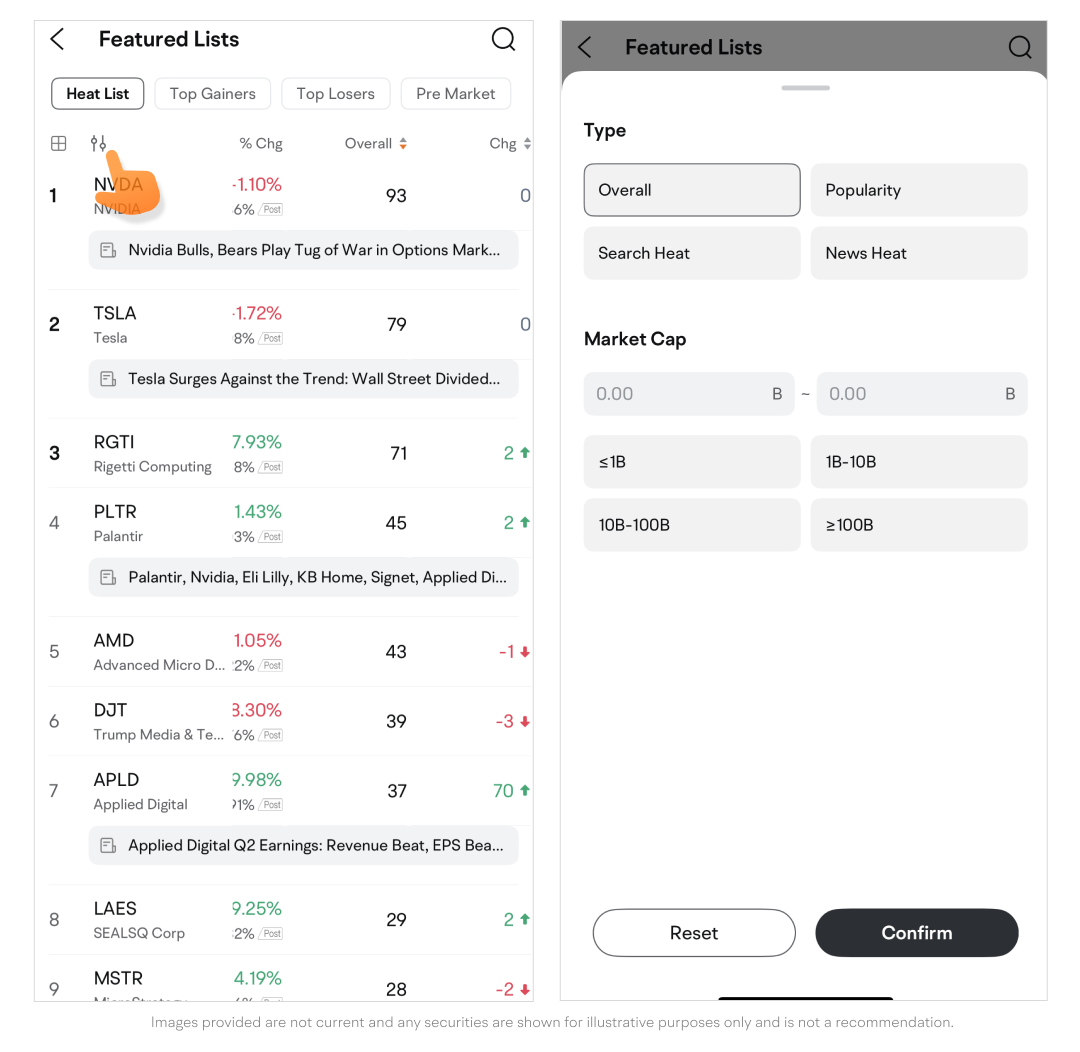Viewport: 1080px width, 1052px height.
Task: Click the news icon beside Nvidia headline
Action: point(108,250)
